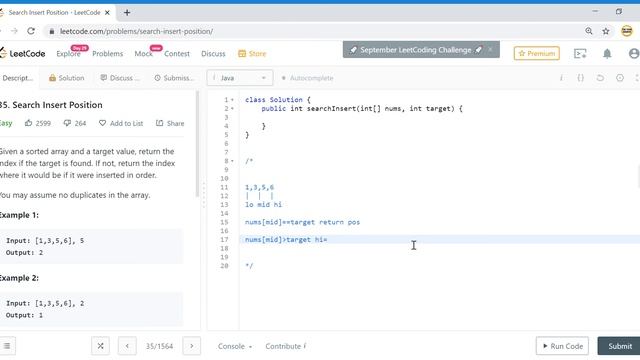Collapse comment fold arrow on line 8

(232, 161)
